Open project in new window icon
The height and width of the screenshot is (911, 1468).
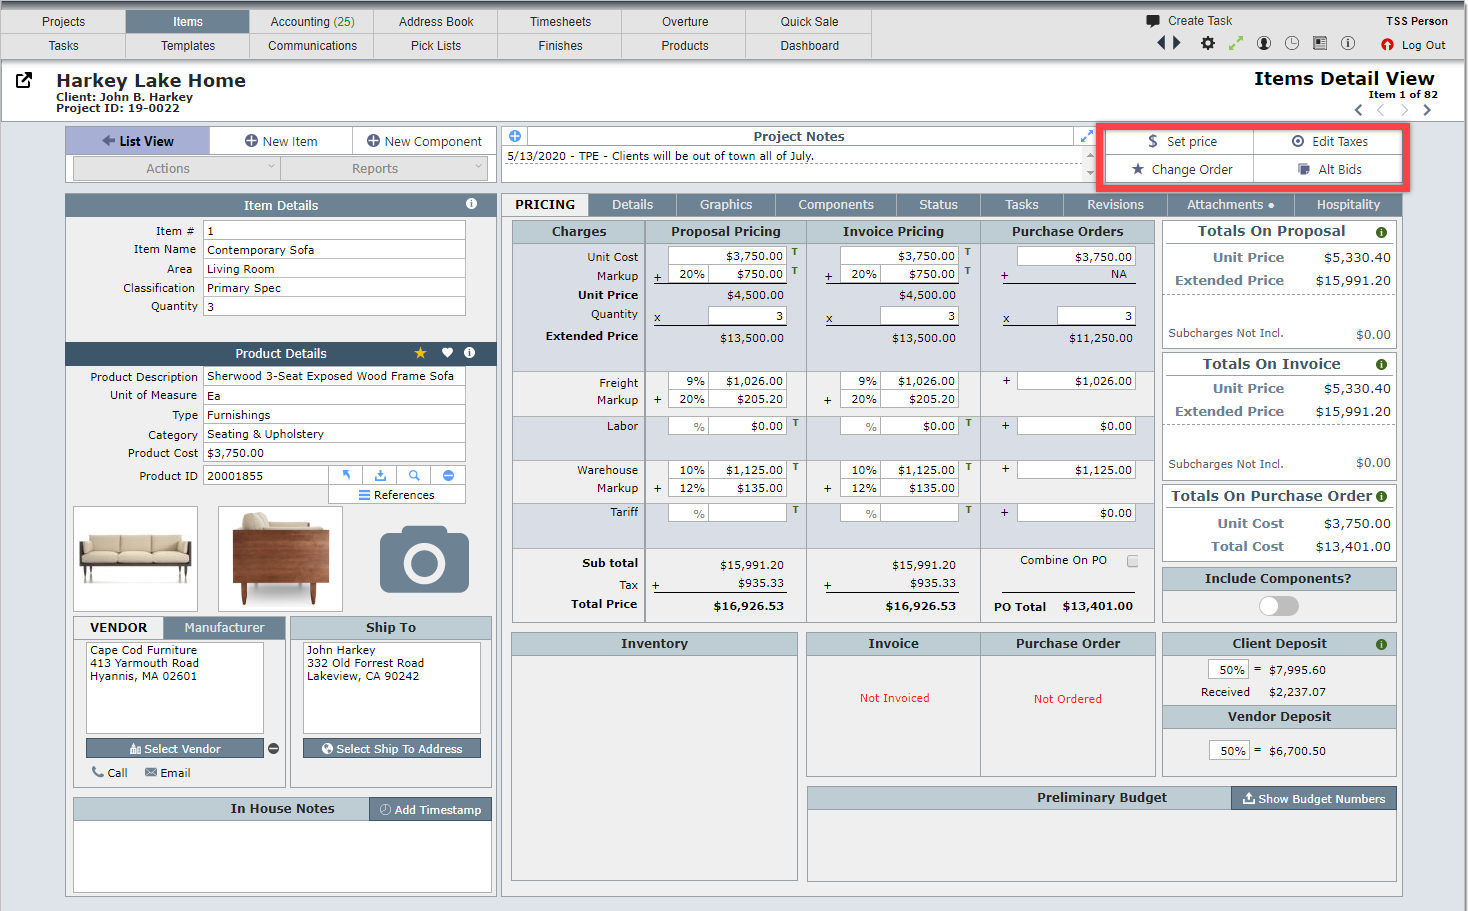coord(24,80)
